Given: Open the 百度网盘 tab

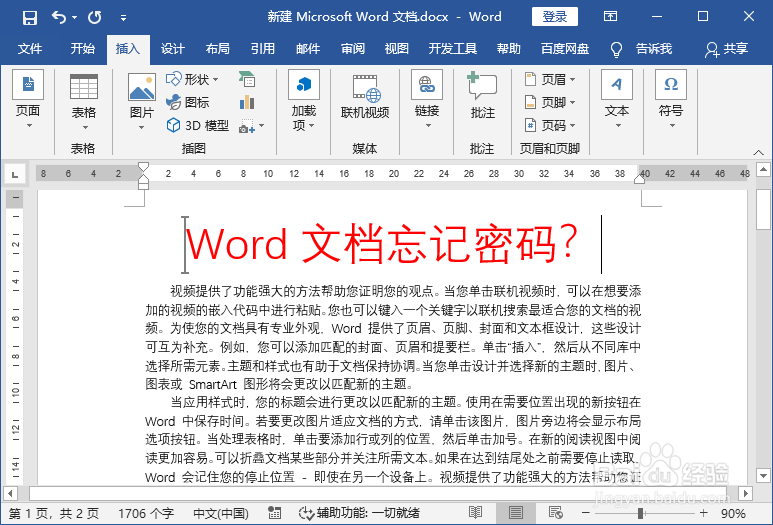Looking at the screenshot, I should [x=565, y=49].
